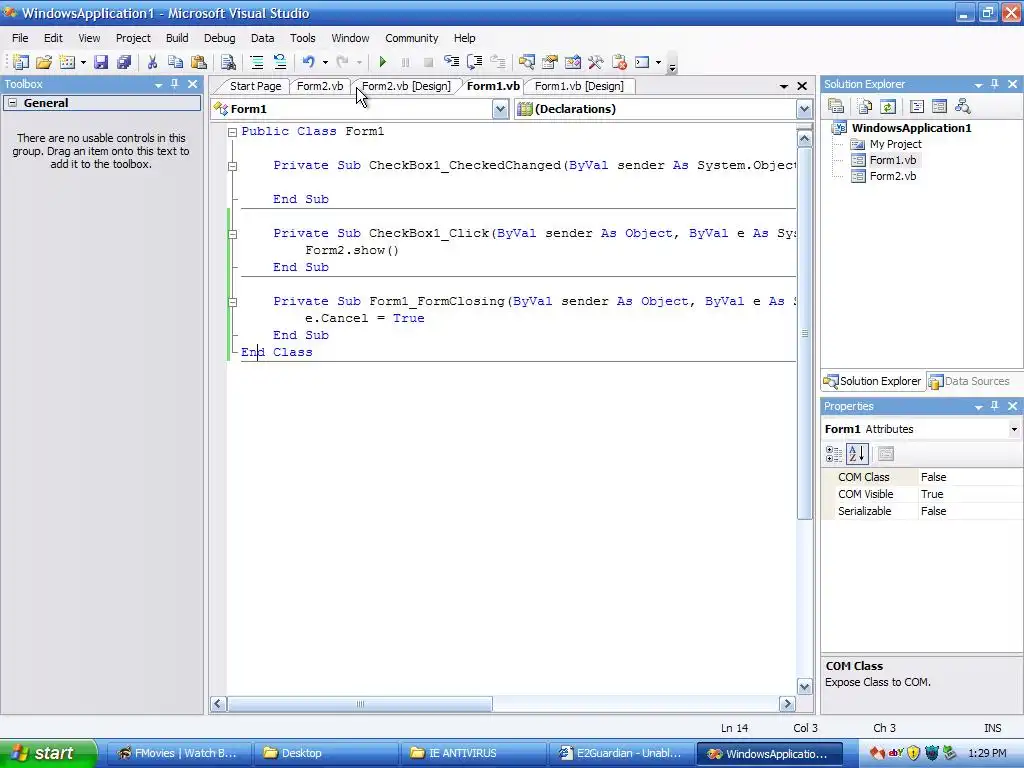Click the Save All toolbar icon
The width and height of the screenshot is (1024, 768).
[123, 62]
